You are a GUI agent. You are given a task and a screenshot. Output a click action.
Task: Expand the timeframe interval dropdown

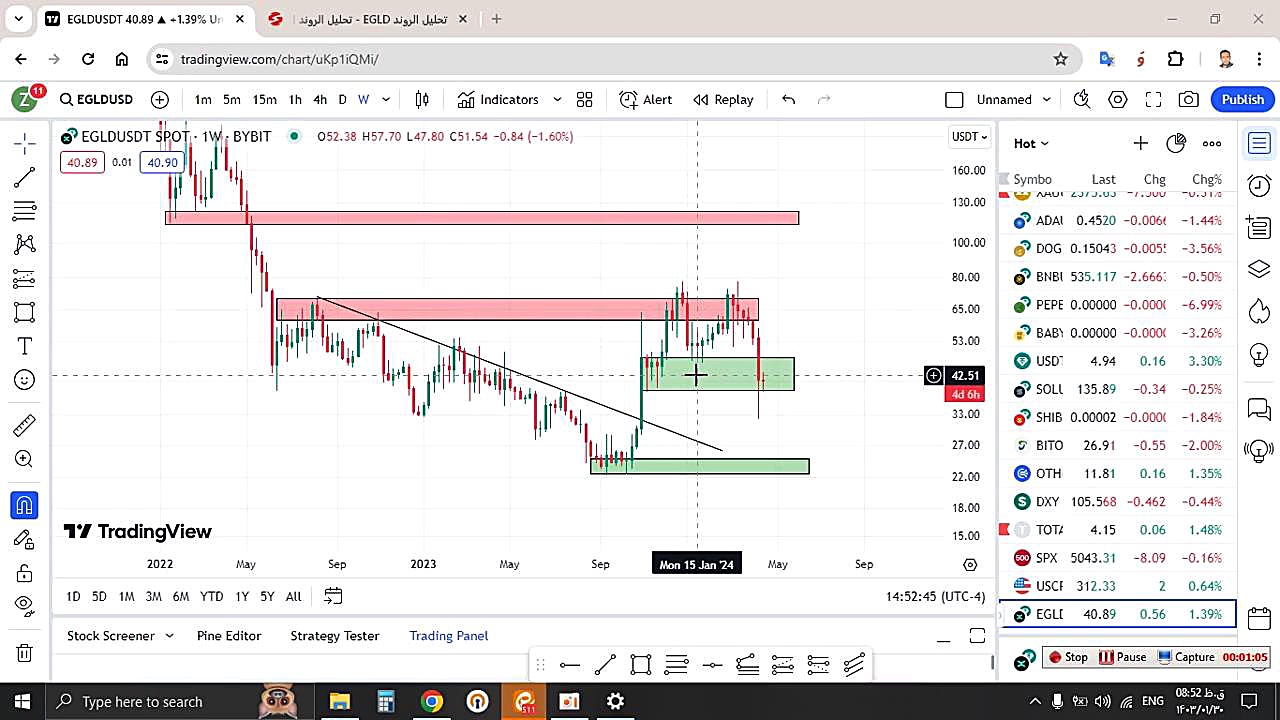(386, 99)
